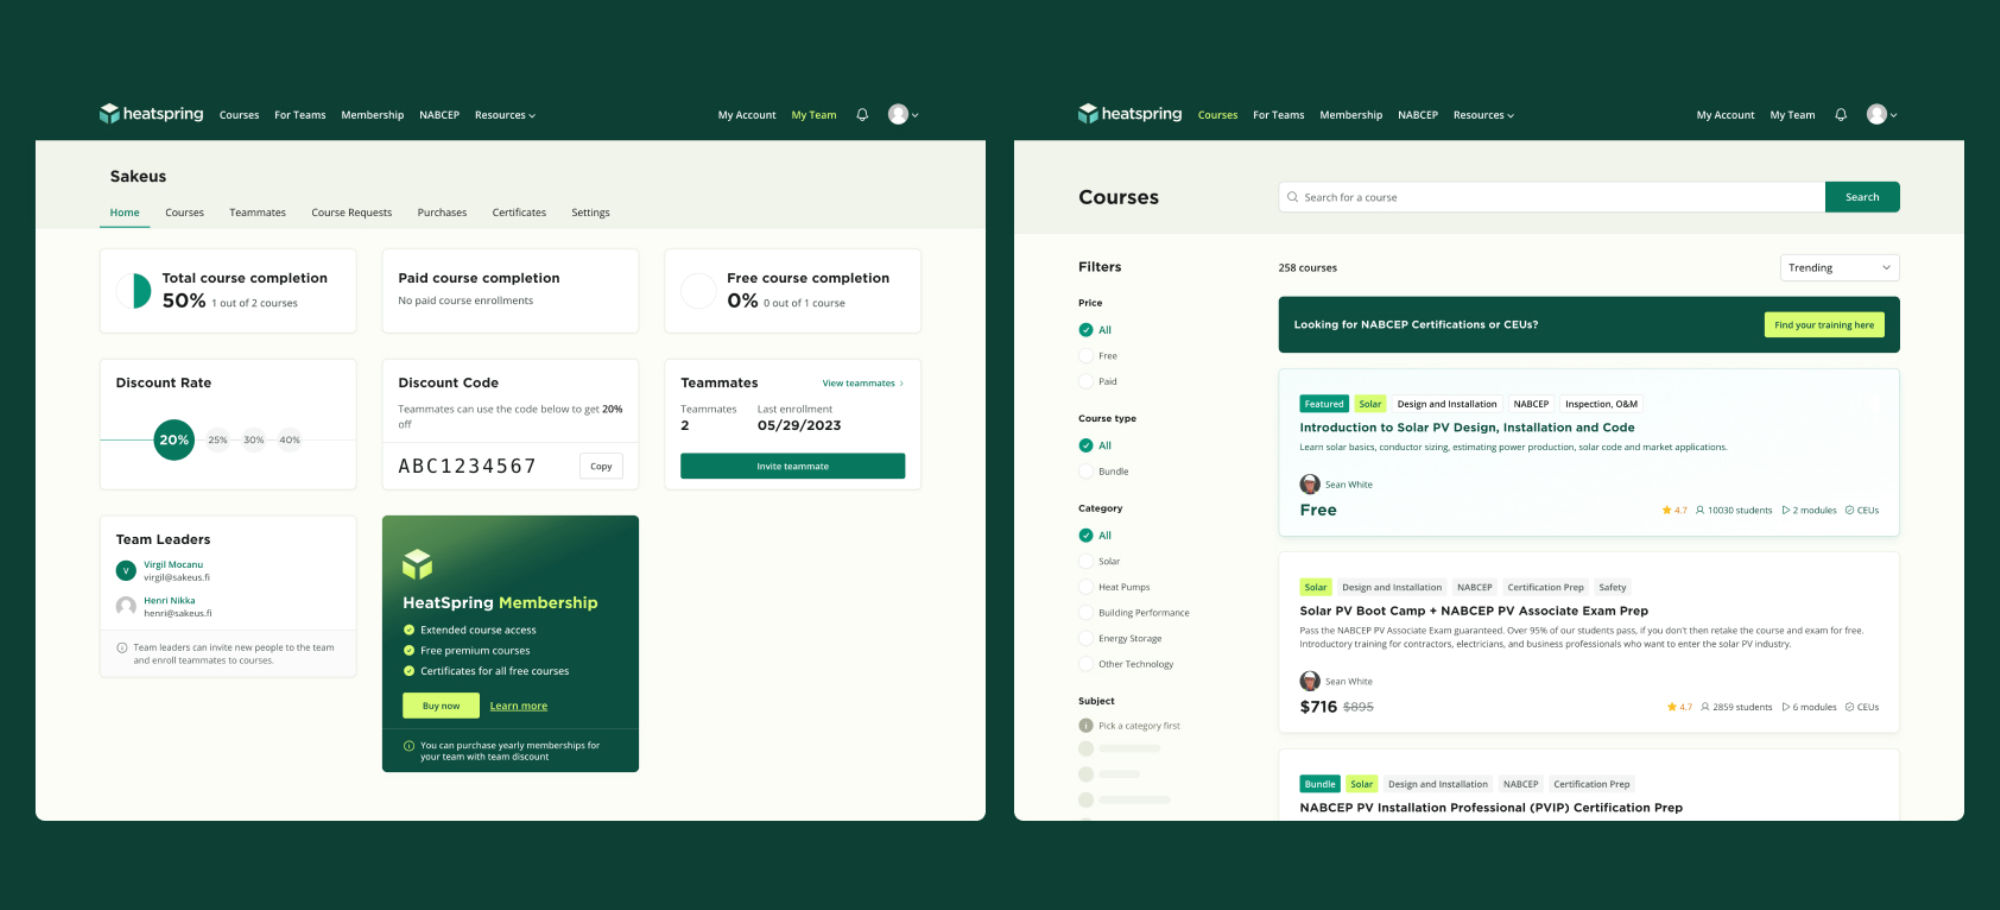Click modules icon showing 6 modules

(x=1786, y=707)
